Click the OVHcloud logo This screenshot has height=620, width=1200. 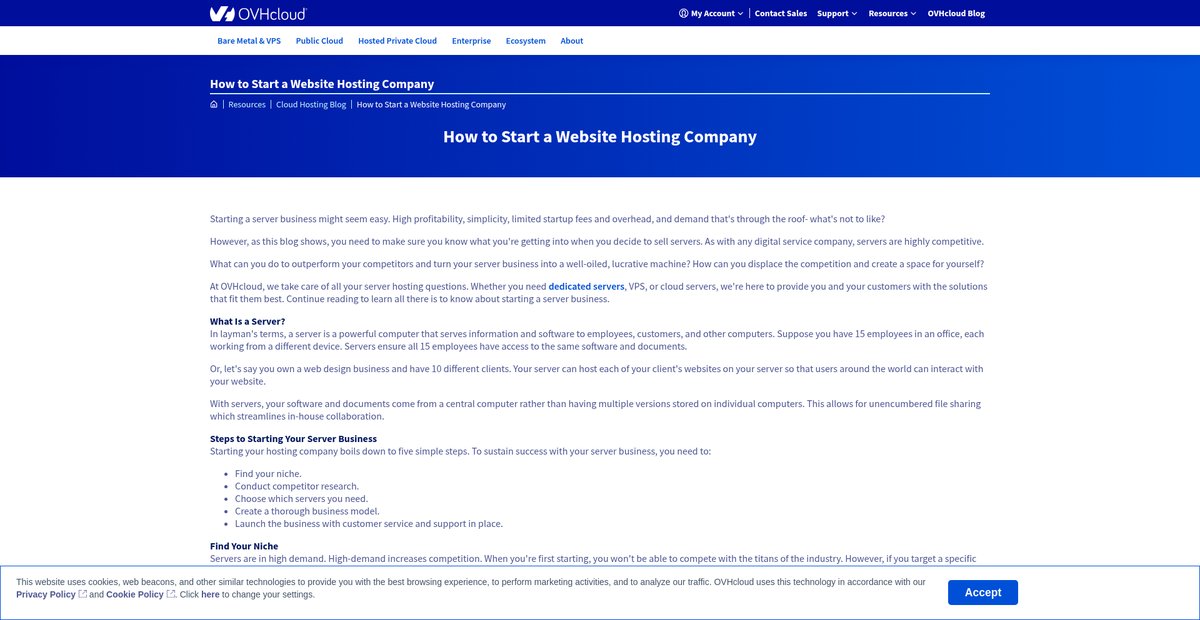258,13
